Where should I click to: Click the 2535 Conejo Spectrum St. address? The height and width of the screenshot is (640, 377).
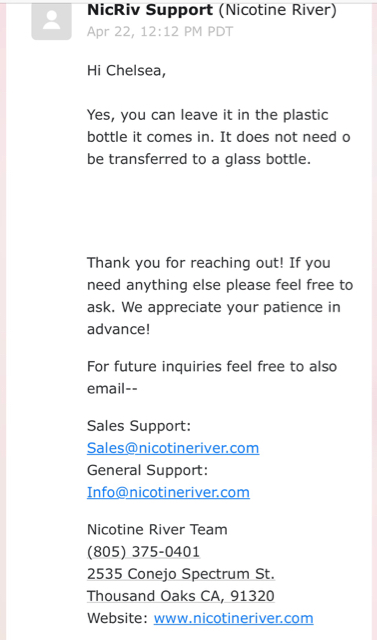pyautogui.click(x=181, y=573)
